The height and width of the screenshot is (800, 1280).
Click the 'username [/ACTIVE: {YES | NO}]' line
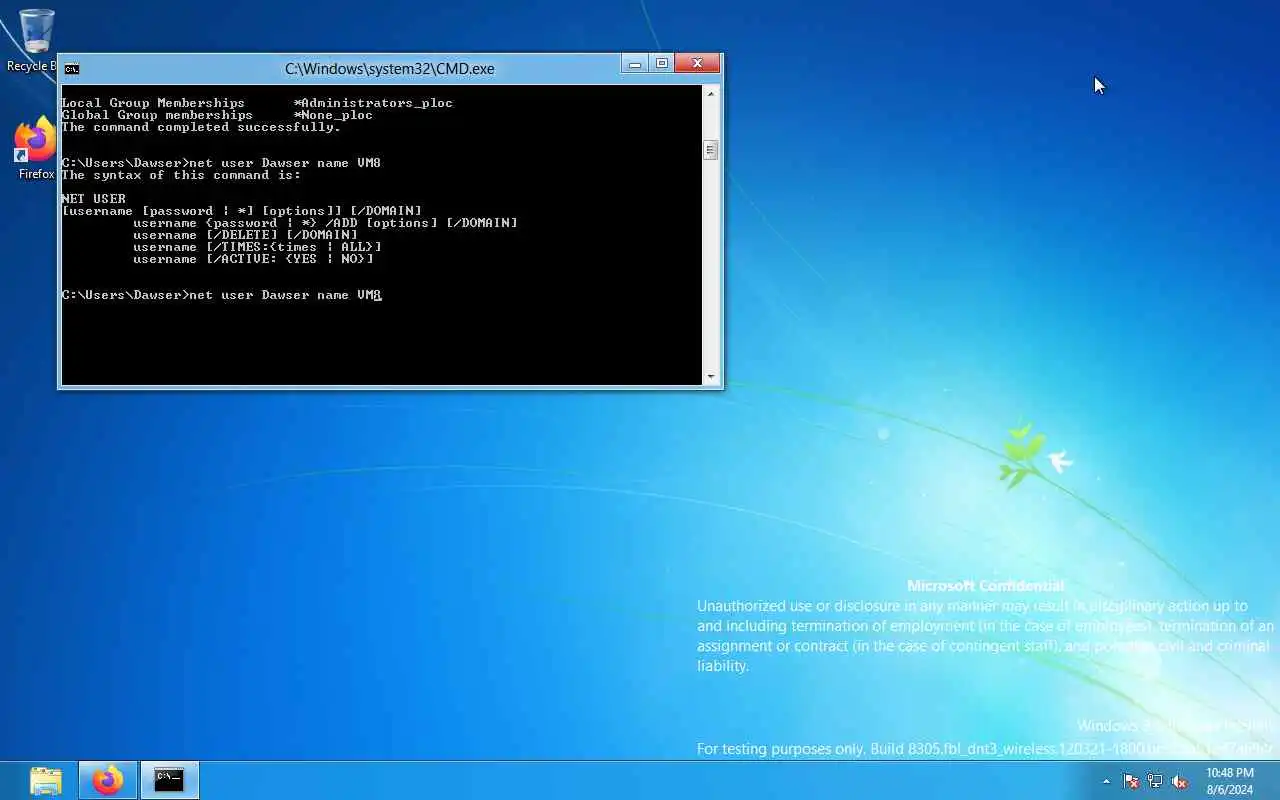[x=253, y=259]
